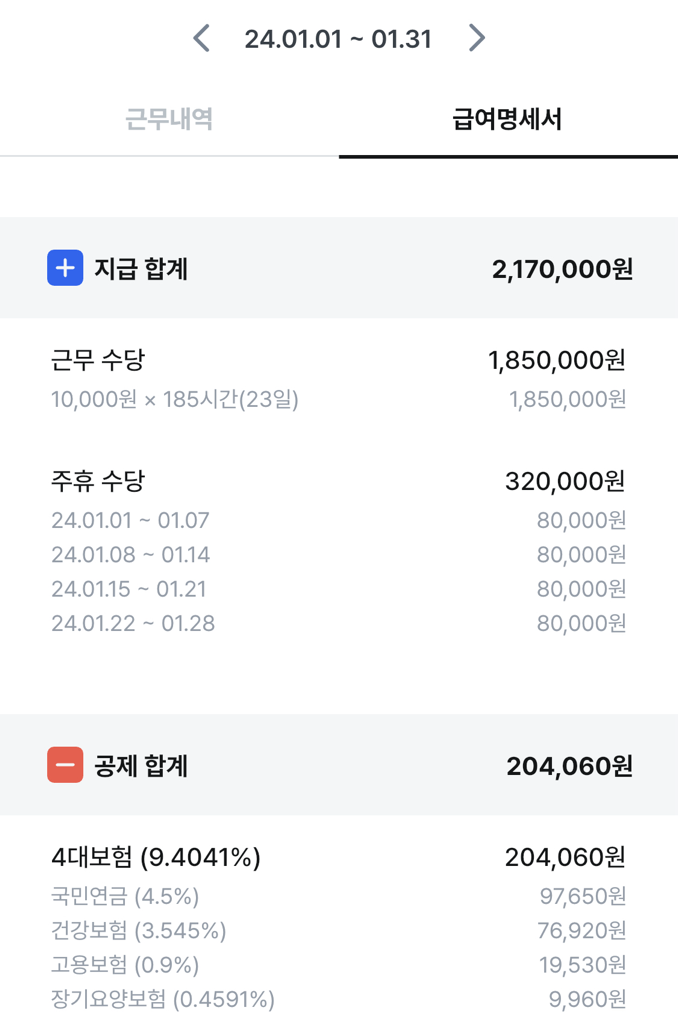Viewport: 678px width, 1024px height.
Task: Tap the date range 24.01.01 ~ 01.31
Action: click(338, 39)
